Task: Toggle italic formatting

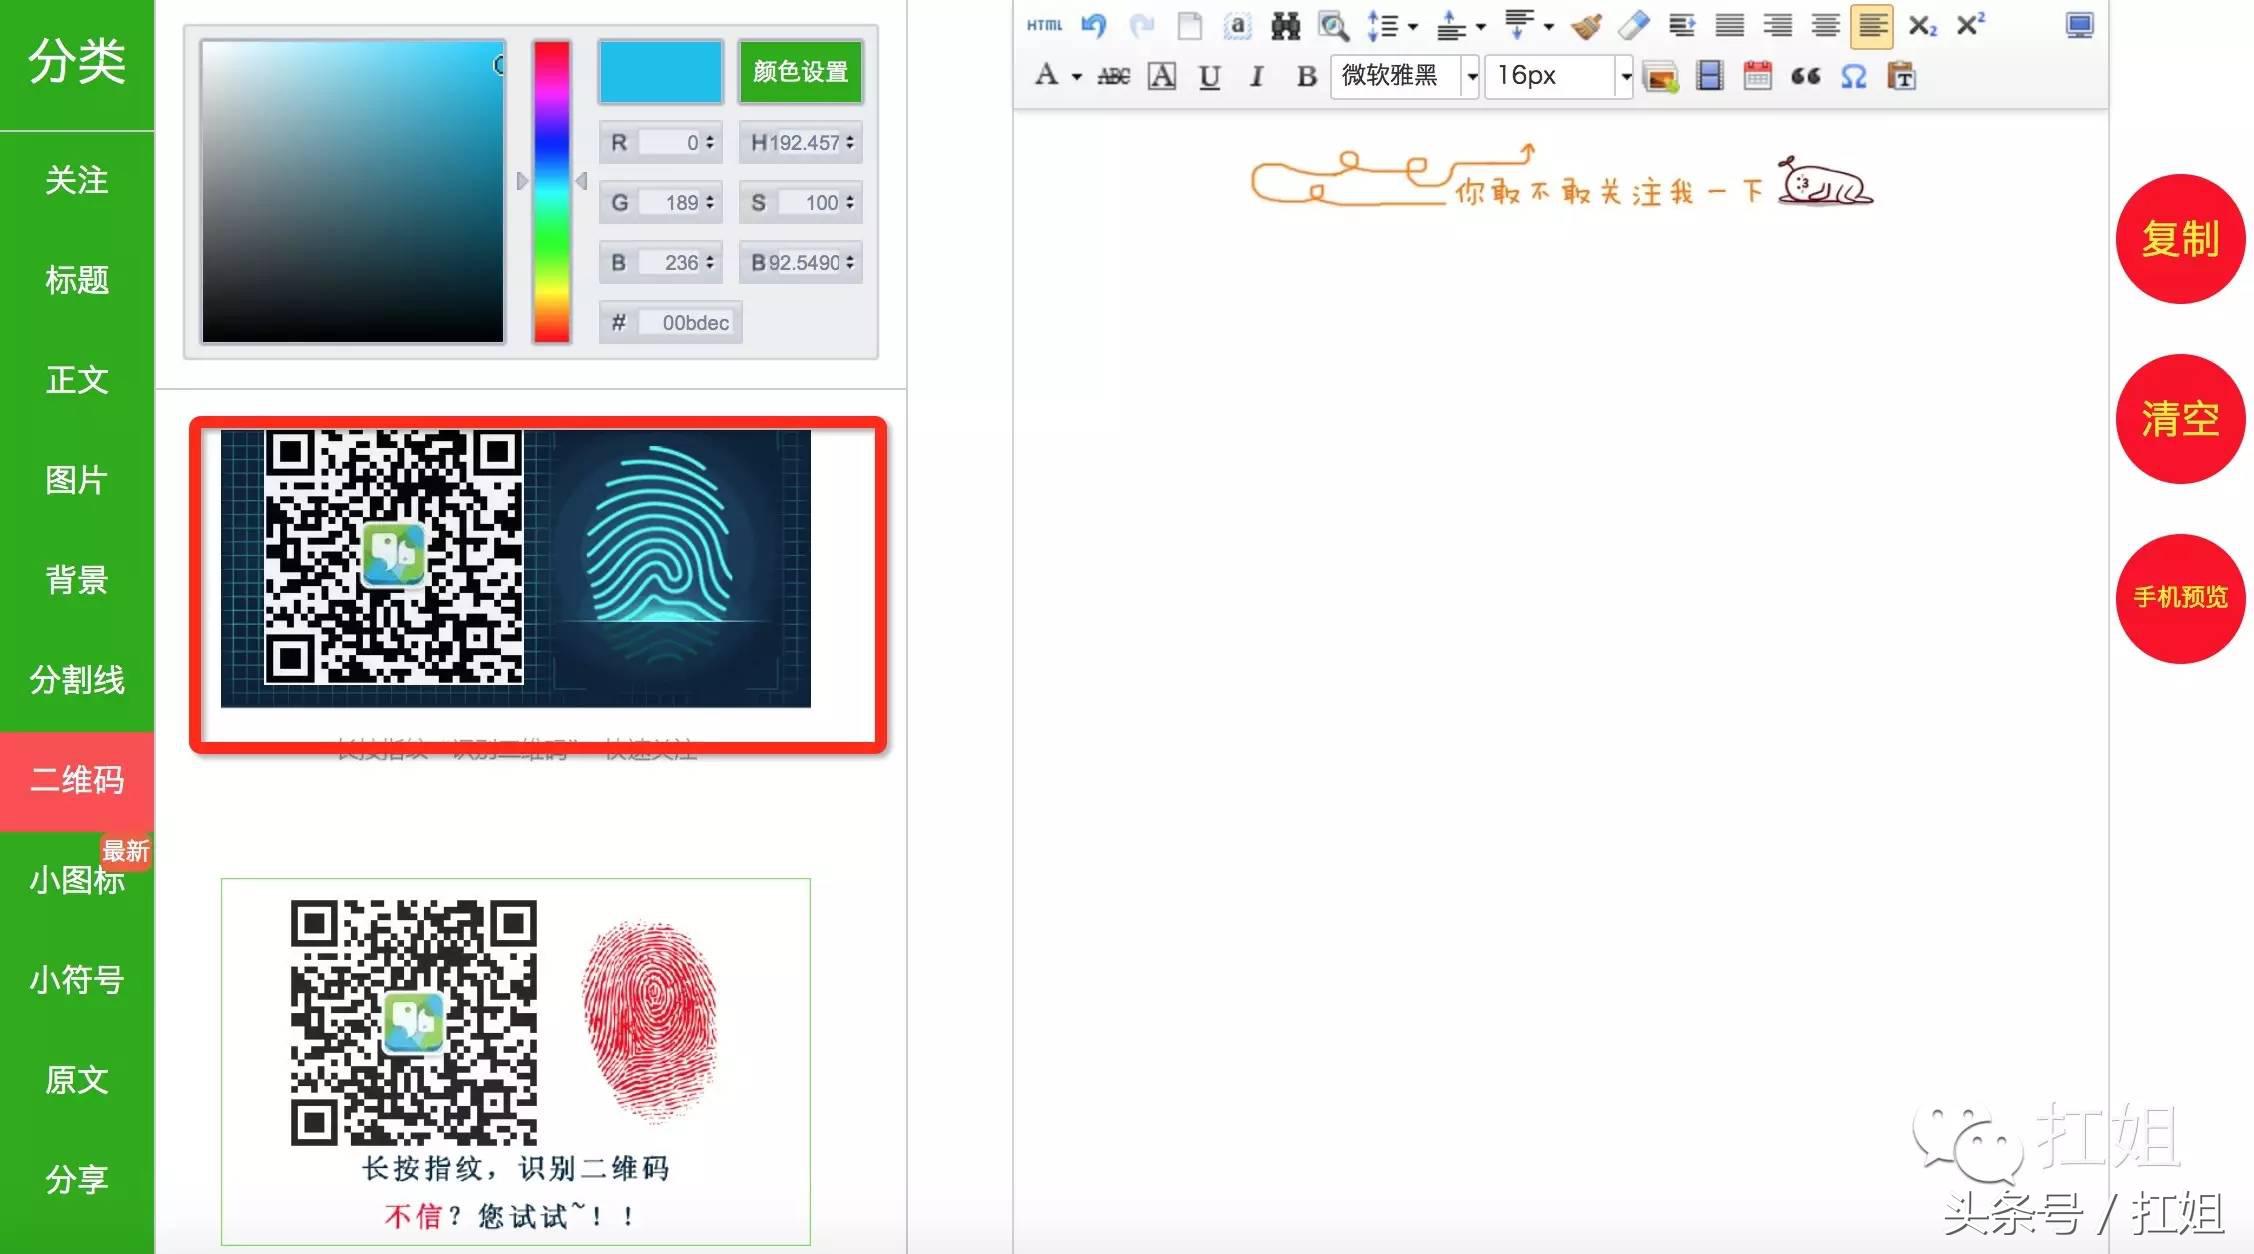Action: [x=1256, y=76]
